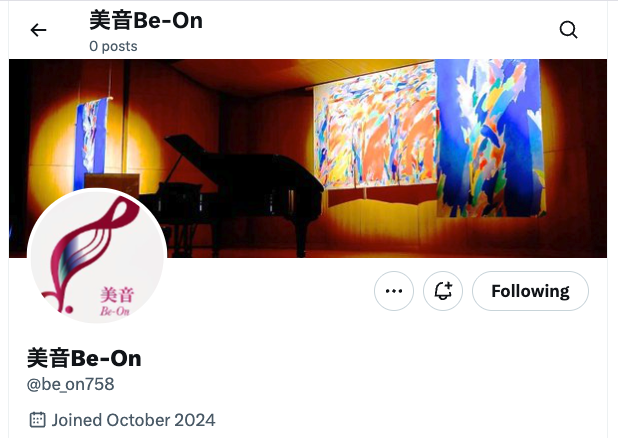
Task: Click the pink 美音 kanji inside the avatar
Action: [x=117, y=295]
